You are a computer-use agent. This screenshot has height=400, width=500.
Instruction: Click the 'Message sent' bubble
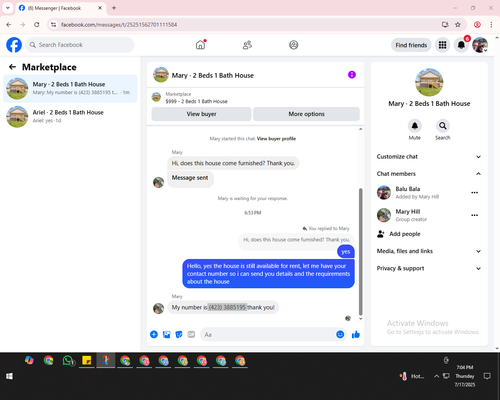[190, 178]
